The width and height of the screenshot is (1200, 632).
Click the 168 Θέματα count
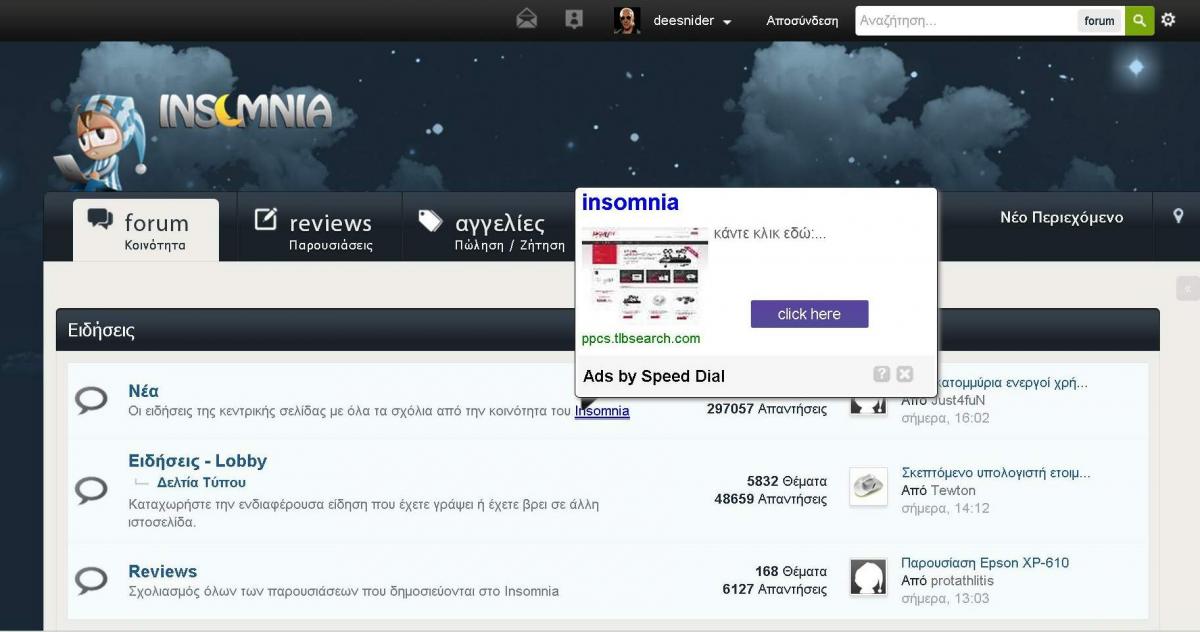791,572
